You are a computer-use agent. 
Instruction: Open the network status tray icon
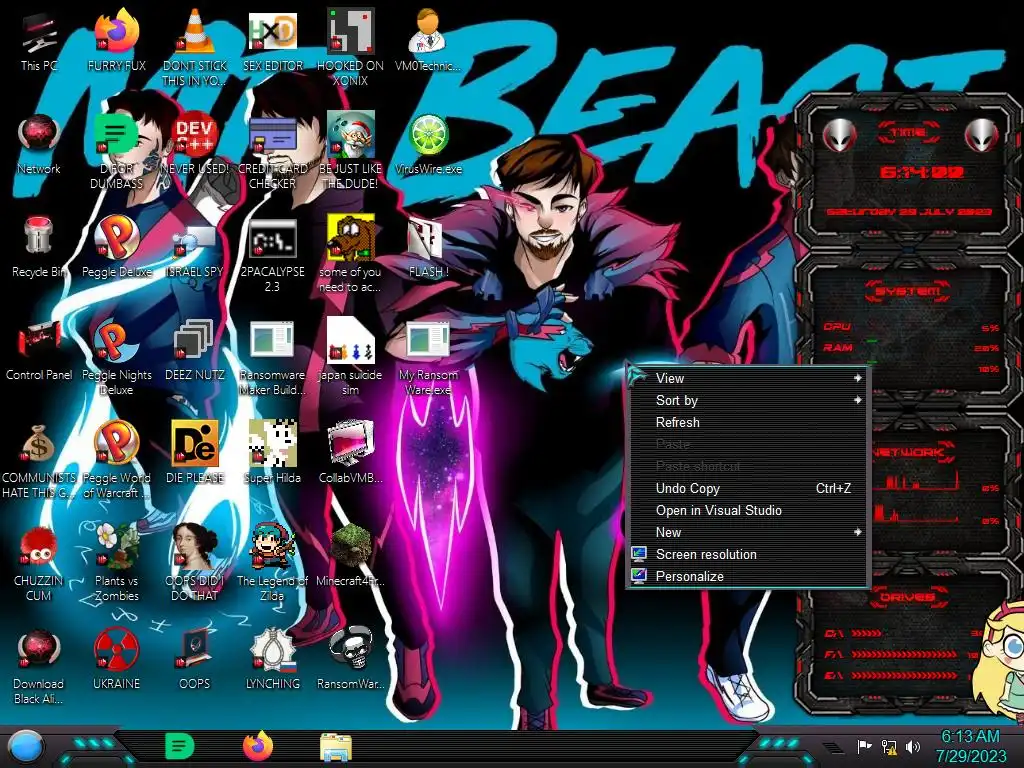point(889,746)
